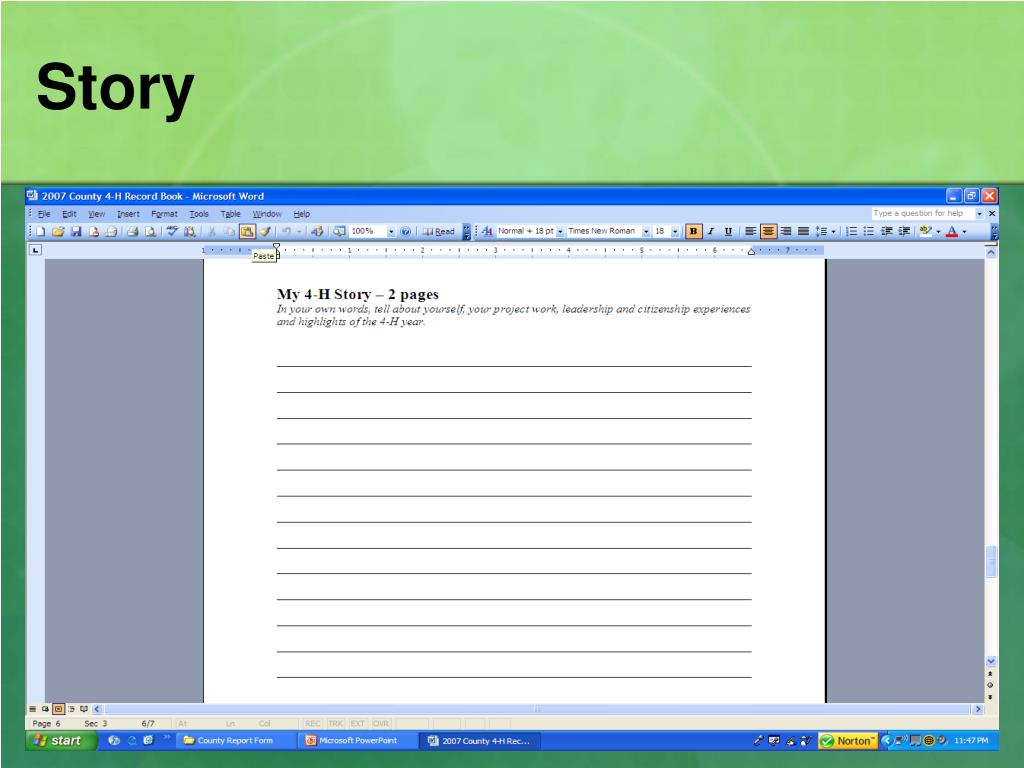This screenshot has width=1024, height=768.
Task: Toggle Italic formatting
Action: pos(711,231)
